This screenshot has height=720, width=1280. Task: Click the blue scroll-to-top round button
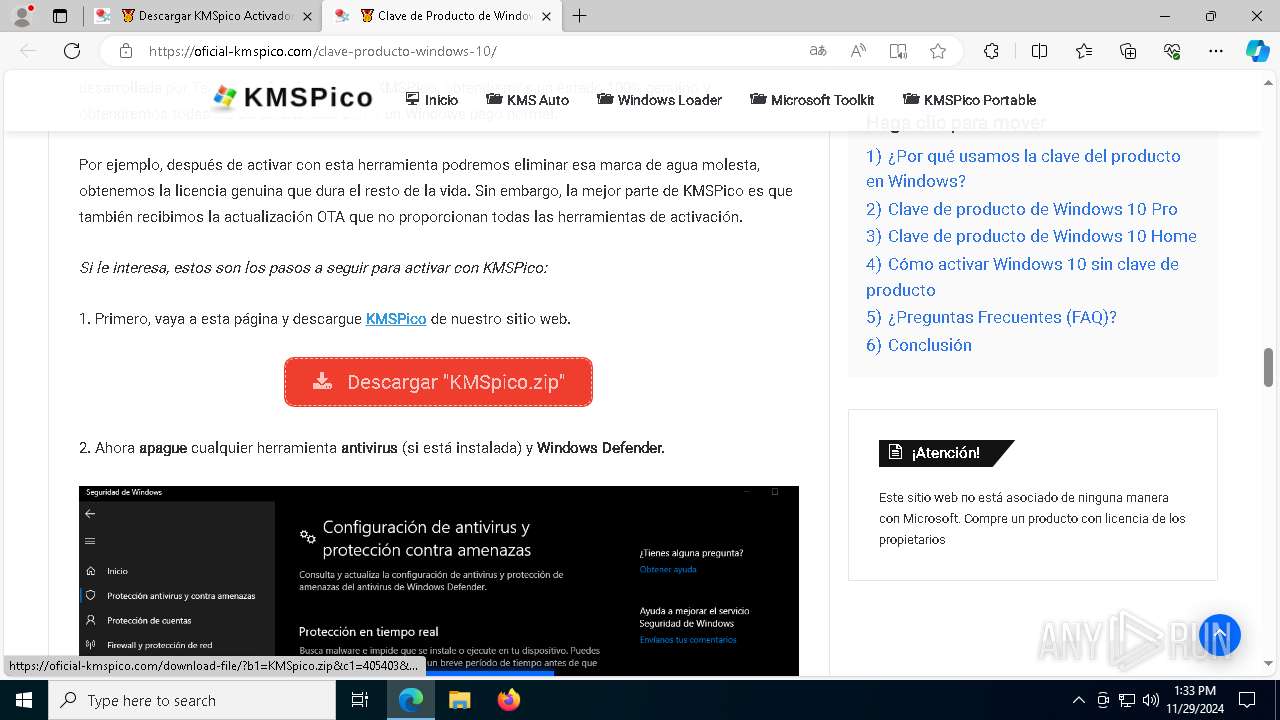coord(1220,635)
